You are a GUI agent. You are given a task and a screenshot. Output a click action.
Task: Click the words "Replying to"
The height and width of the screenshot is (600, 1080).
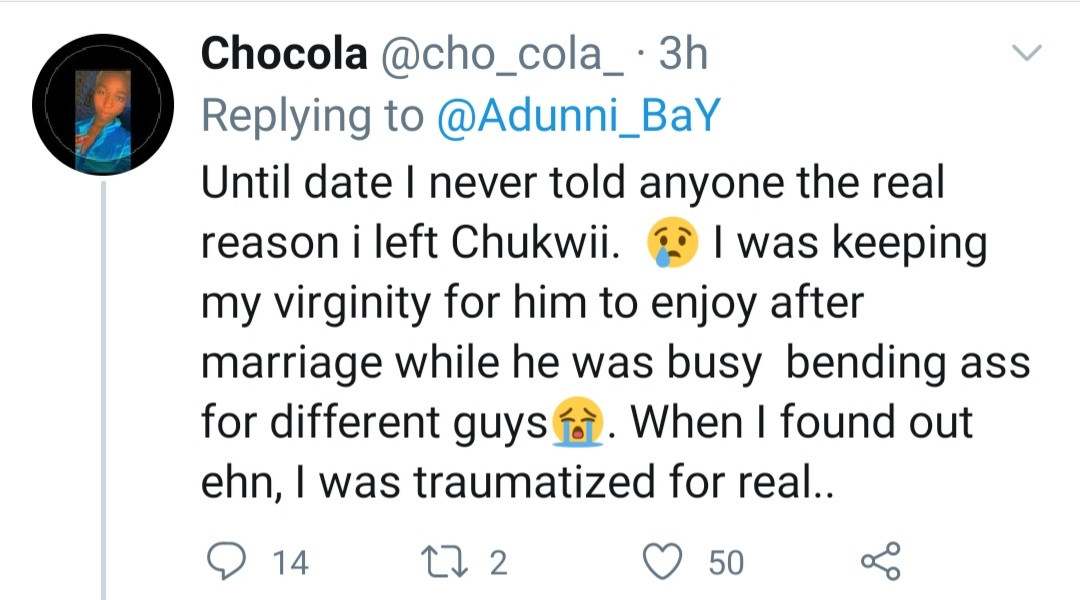click(x=312, y=116)
